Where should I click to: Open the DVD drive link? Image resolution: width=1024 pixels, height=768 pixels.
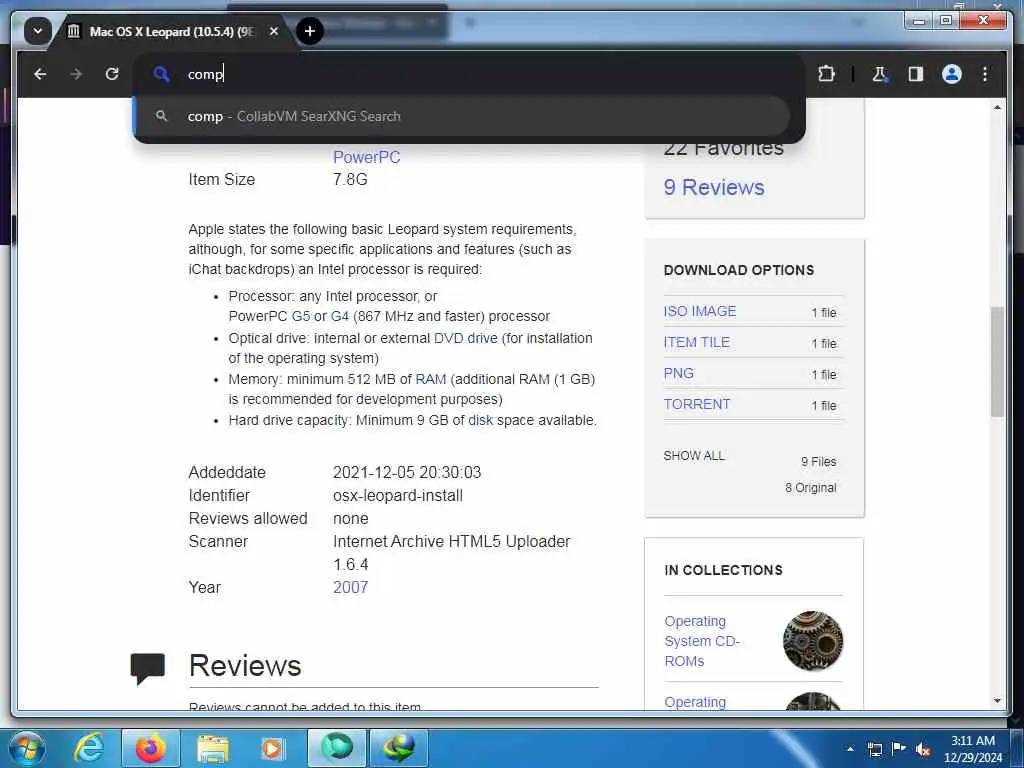(x=466, y=338)
